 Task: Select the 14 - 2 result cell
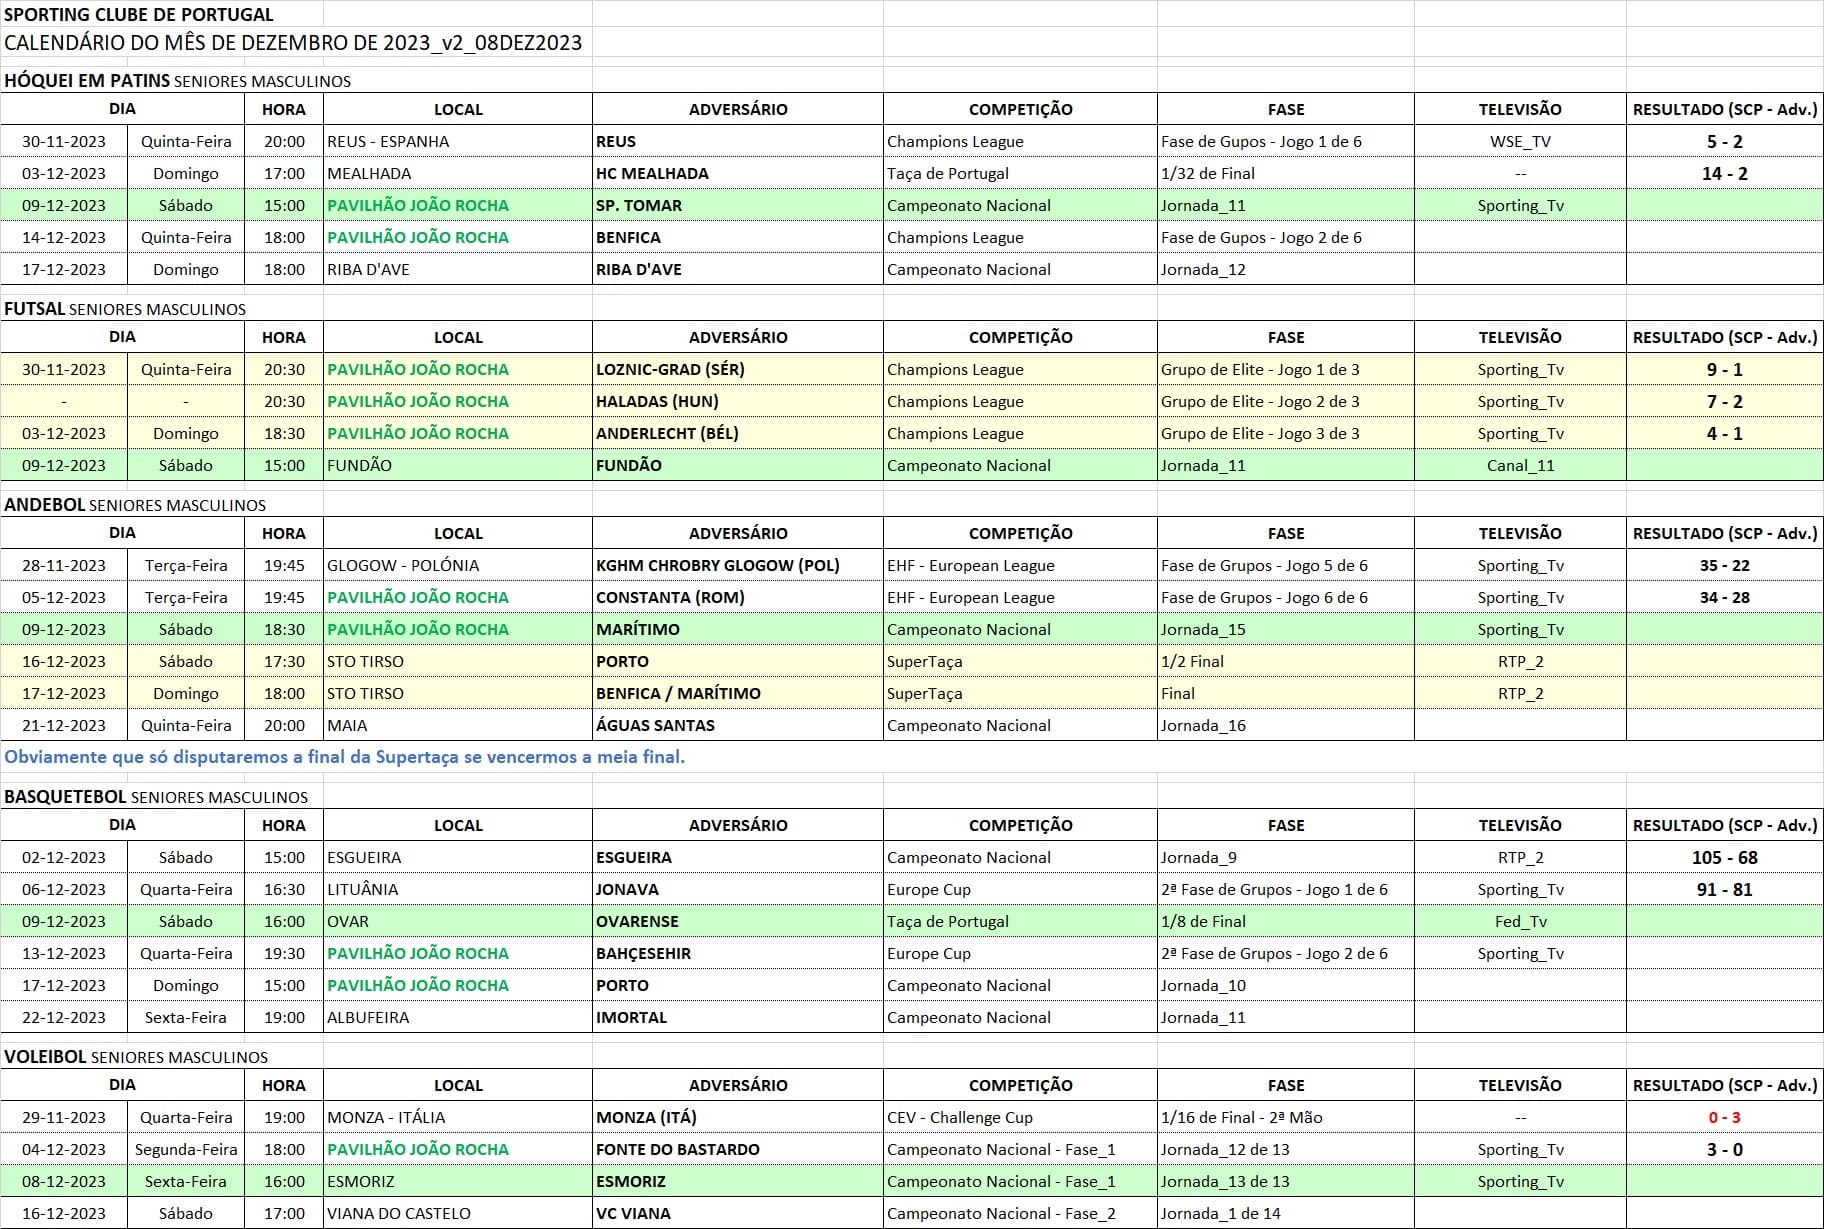pyautogui.click(x=1724, y=173)
